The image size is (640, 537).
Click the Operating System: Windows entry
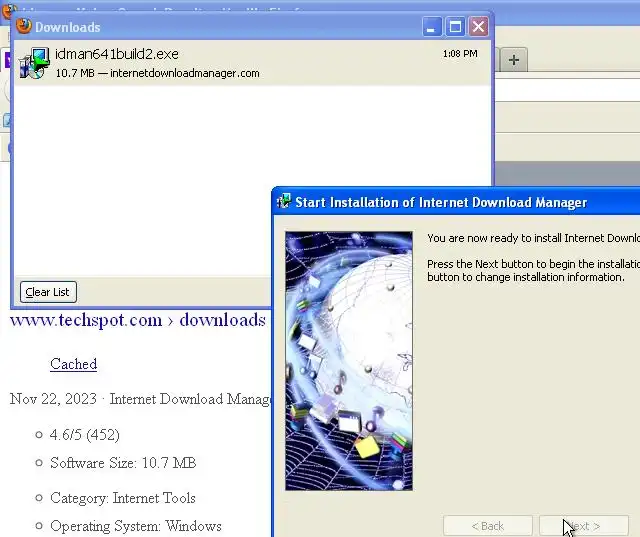click(x=136, y=526)
